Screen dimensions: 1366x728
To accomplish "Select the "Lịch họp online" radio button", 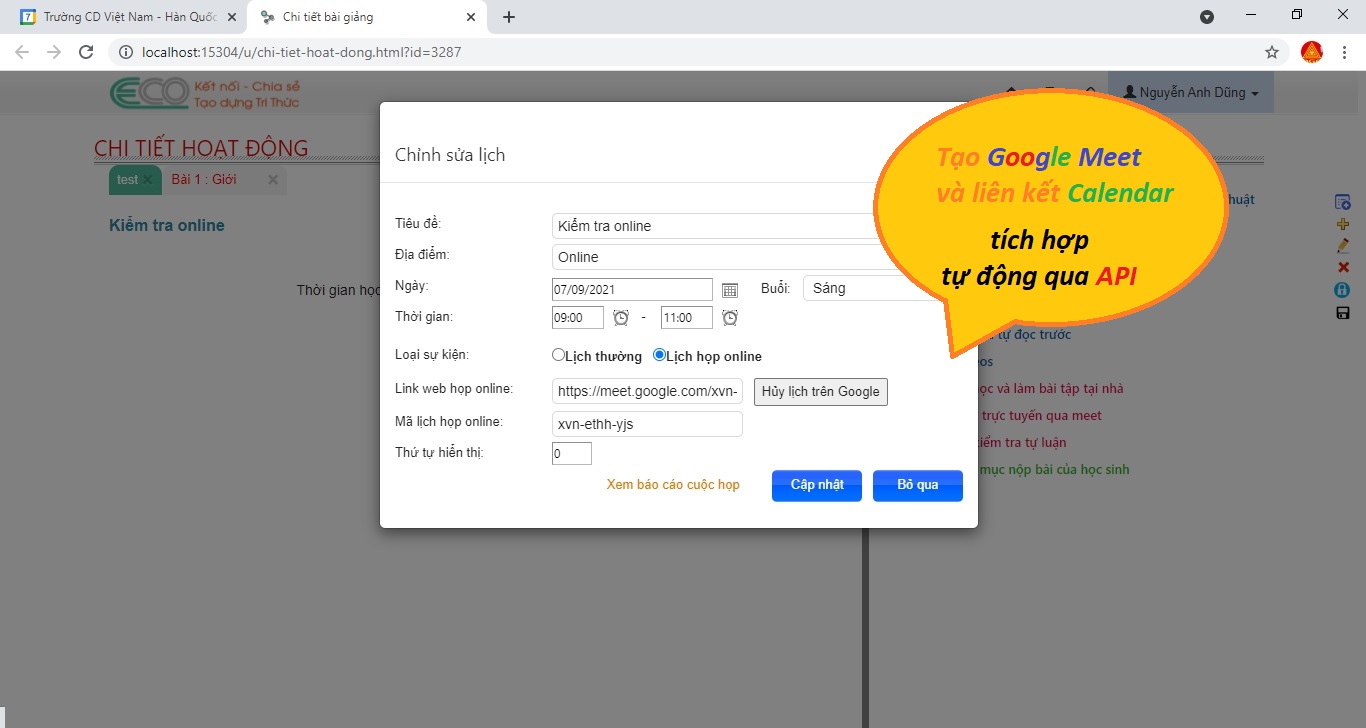I will (x=660, y=355).
